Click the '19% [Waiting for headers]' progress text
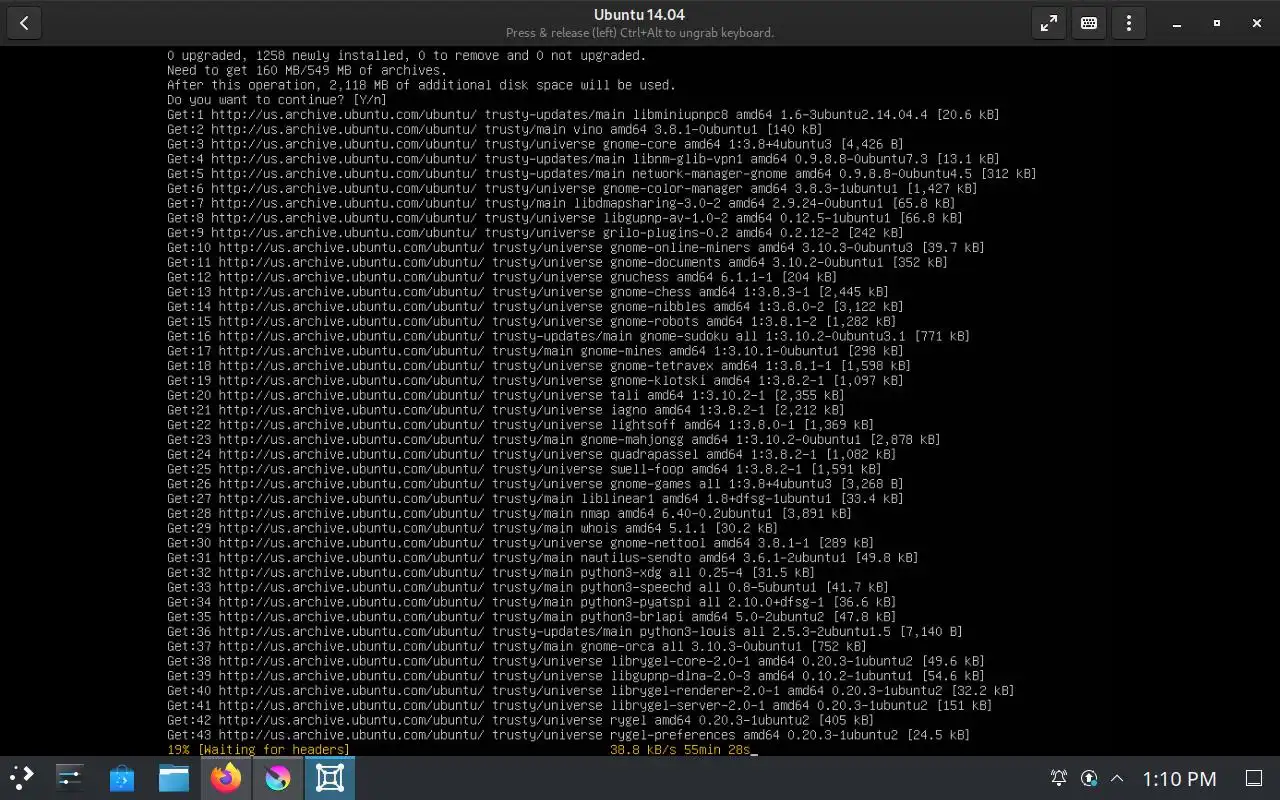 (x=259, y=749)
